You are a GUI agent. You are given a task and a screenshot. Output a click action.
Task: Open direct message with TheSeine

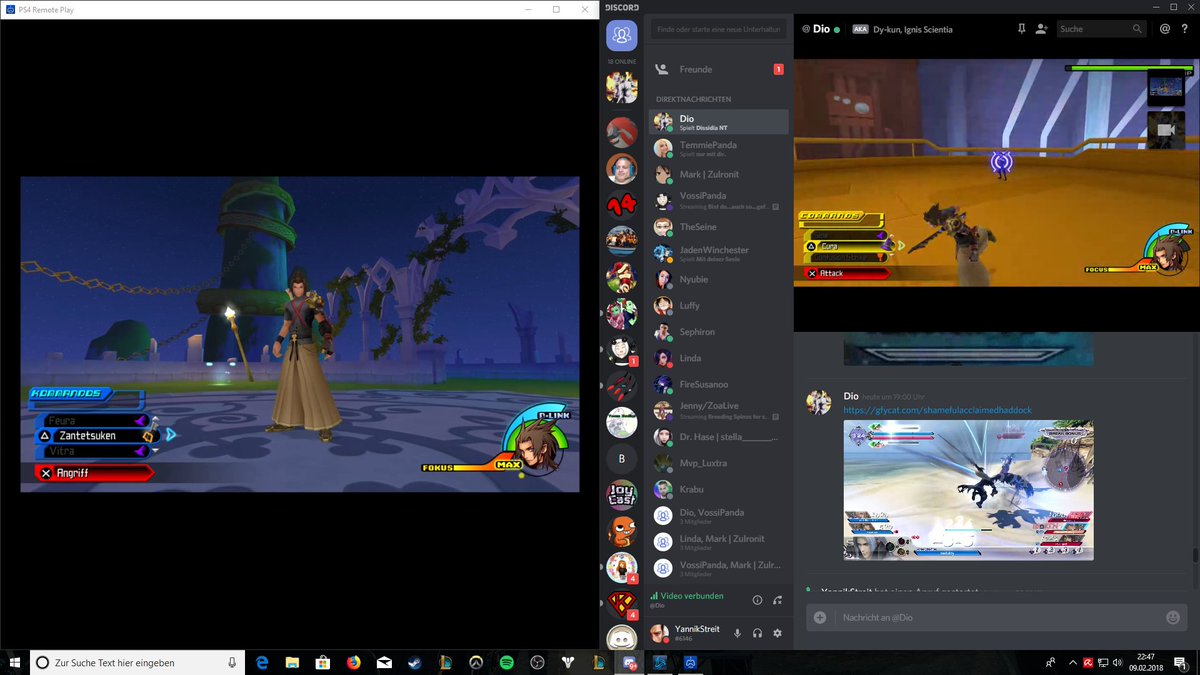(718, 227)
